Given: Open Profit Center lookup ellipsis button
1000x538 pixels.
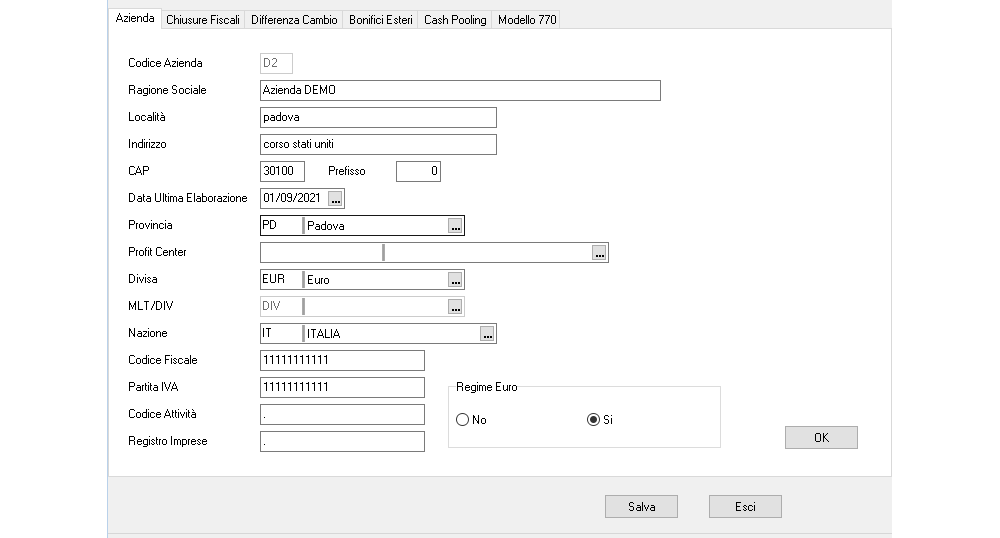Looking at the screenshot, I should click(599, 253).
